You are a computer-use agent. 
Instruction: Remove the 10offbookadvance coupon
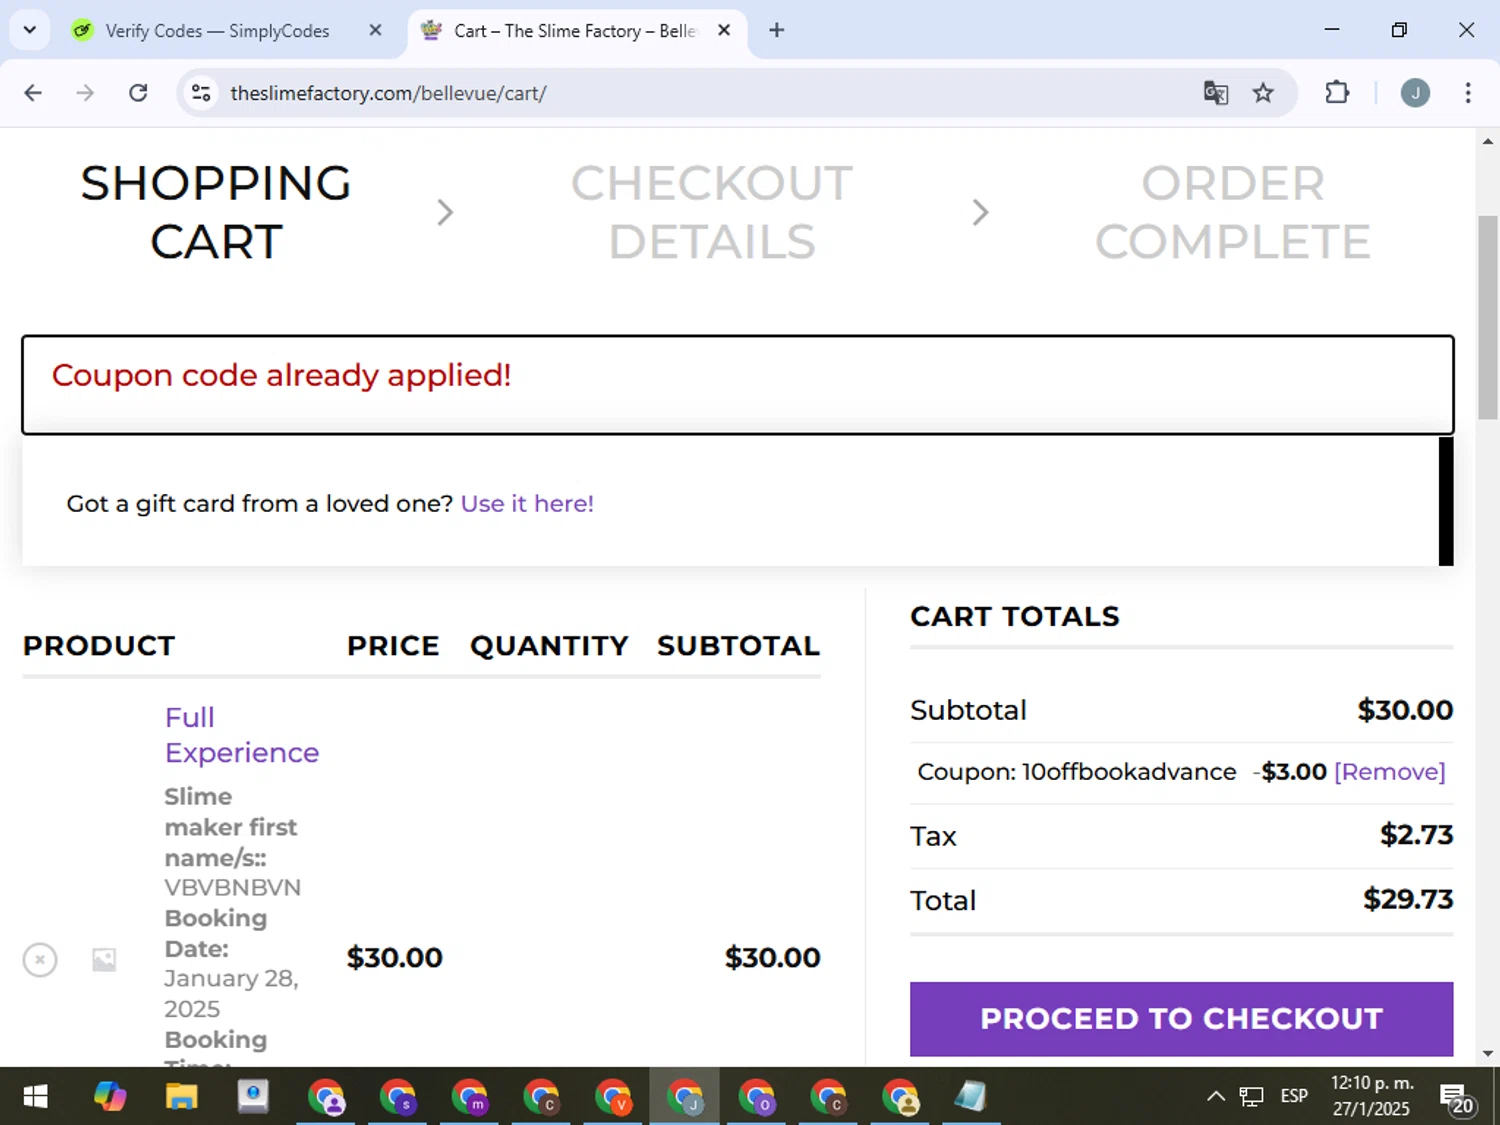(x=1390, y=772)
